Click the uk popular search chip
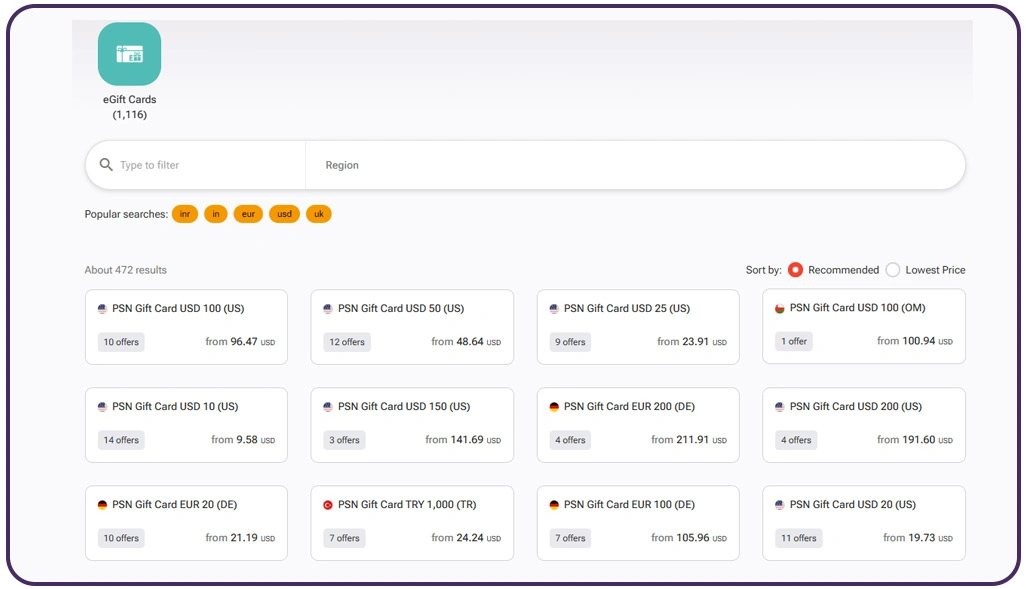Image resolution: width=1026 pixels, height=589 pixels. [x=319, y=213]
